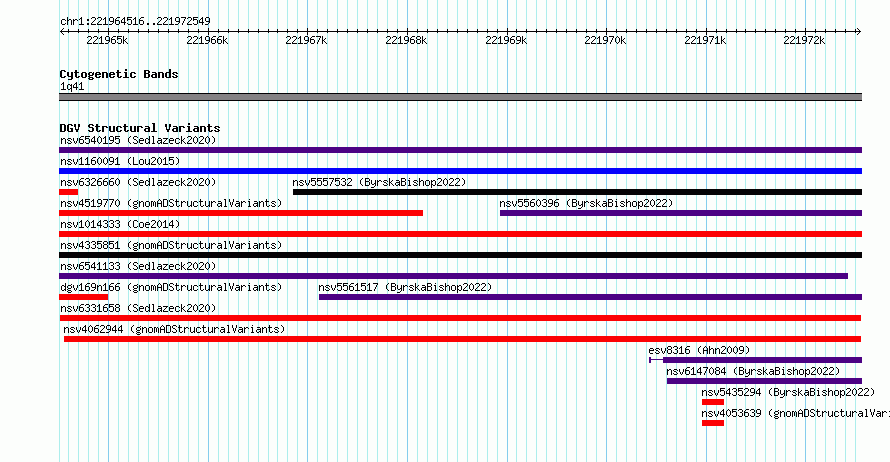Click the nsv6326660 (Sedlazeck2020) label
890x462 pixels.
pos(138,182)
